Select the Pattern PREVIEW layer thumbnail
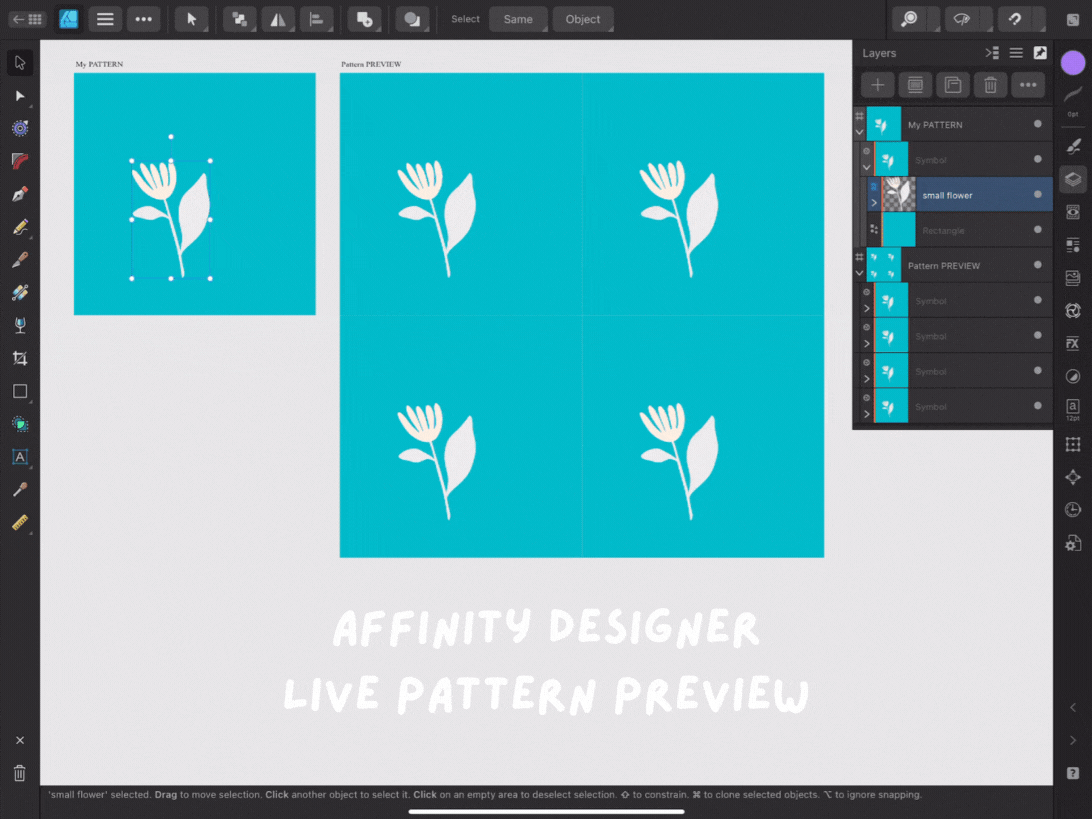Viewport: 1092px width, 819px height. click(883, 265)
